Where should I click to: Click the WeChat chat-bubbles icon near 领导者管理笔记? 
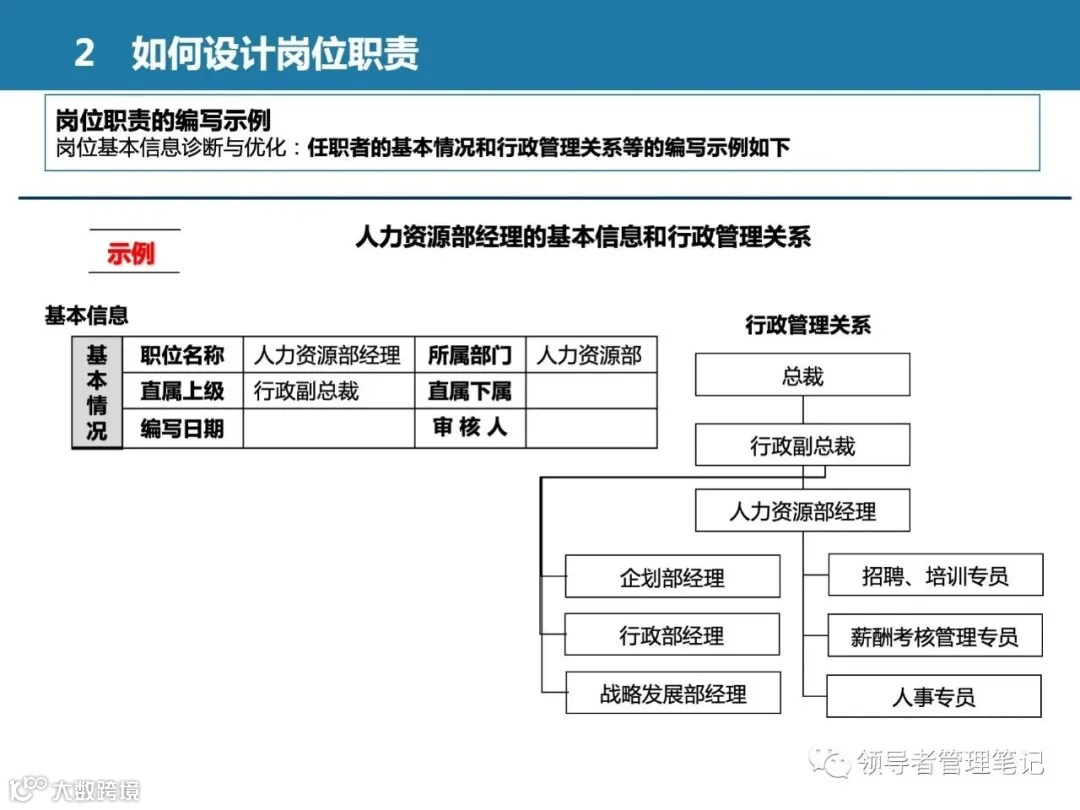pos(830,762)
